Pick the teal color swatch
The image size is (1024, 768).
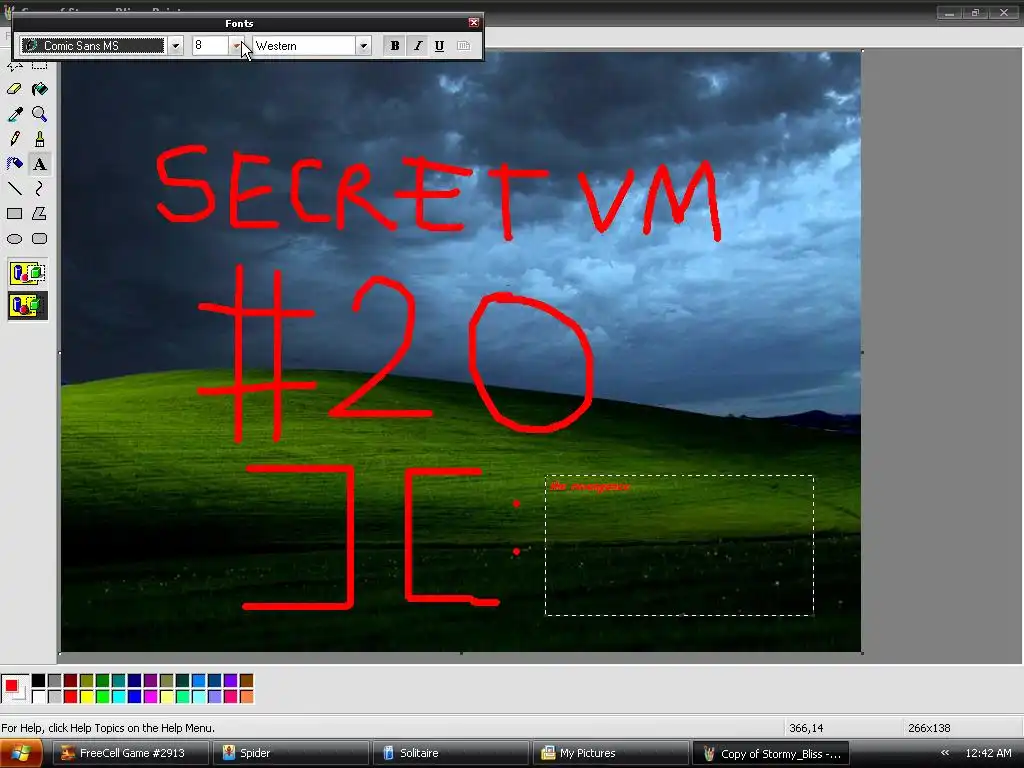point(119,680)
